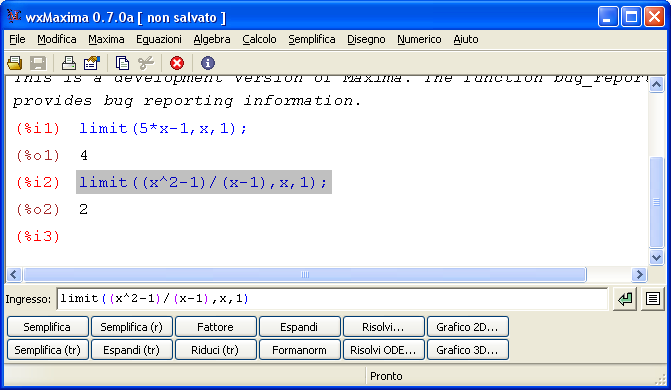Open the Algebra menu

(x=212, y=39)
